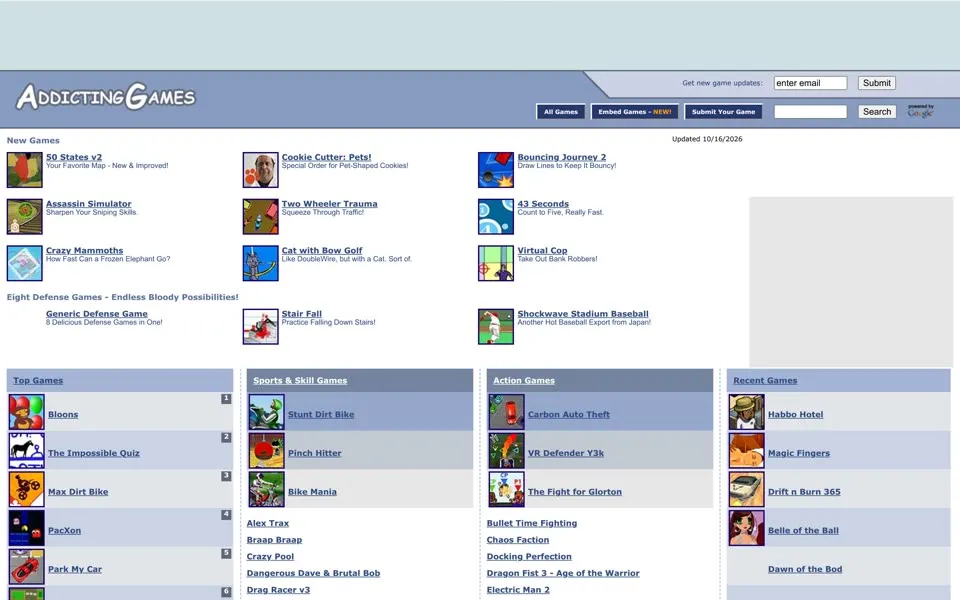
Task: Open the Recent Games category header
Action: (765, 380)
